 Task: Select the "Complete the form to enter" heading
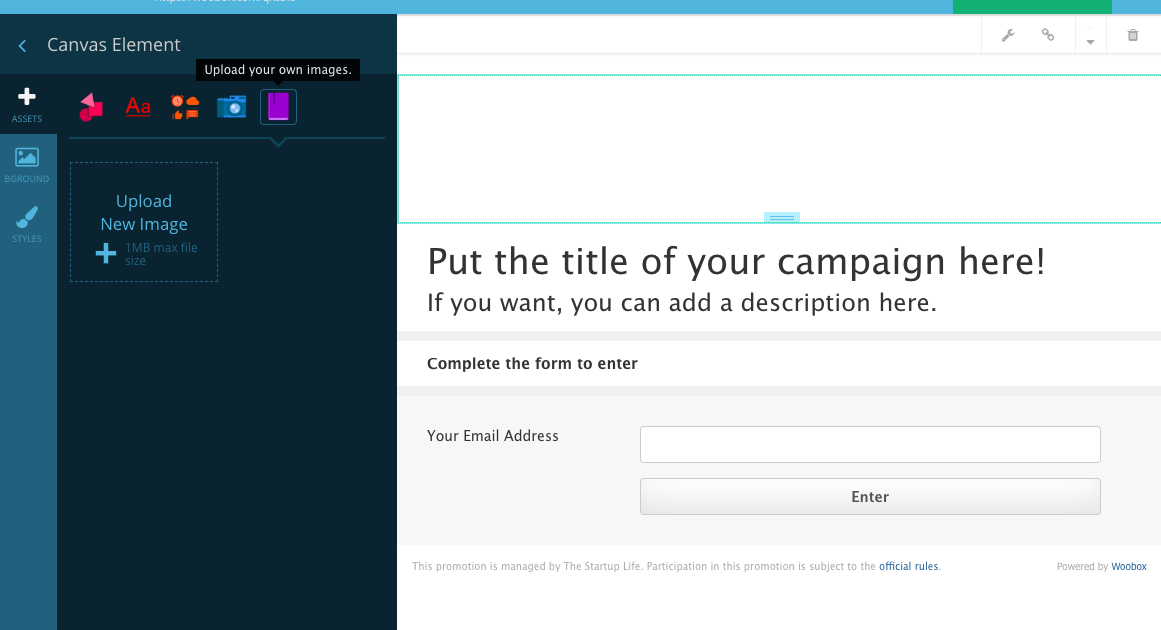tap(532, 363)
